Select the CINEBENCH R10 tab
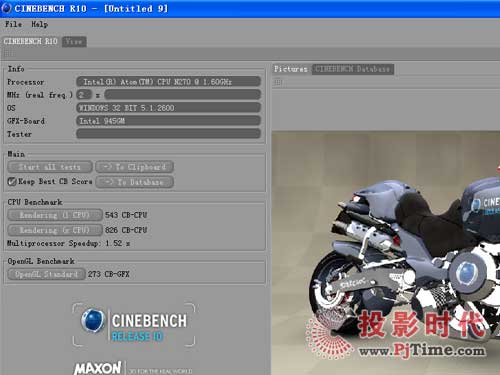 30,41
